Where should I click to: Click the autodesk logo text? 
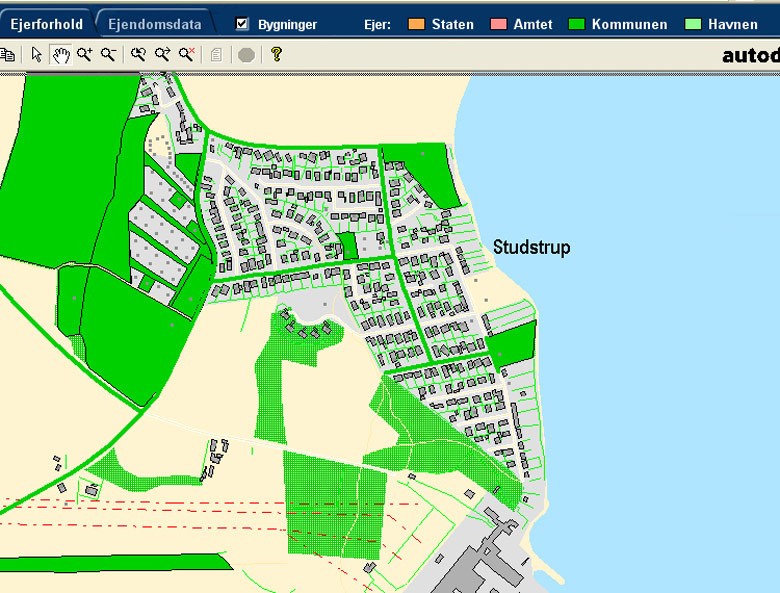[751, 55]
